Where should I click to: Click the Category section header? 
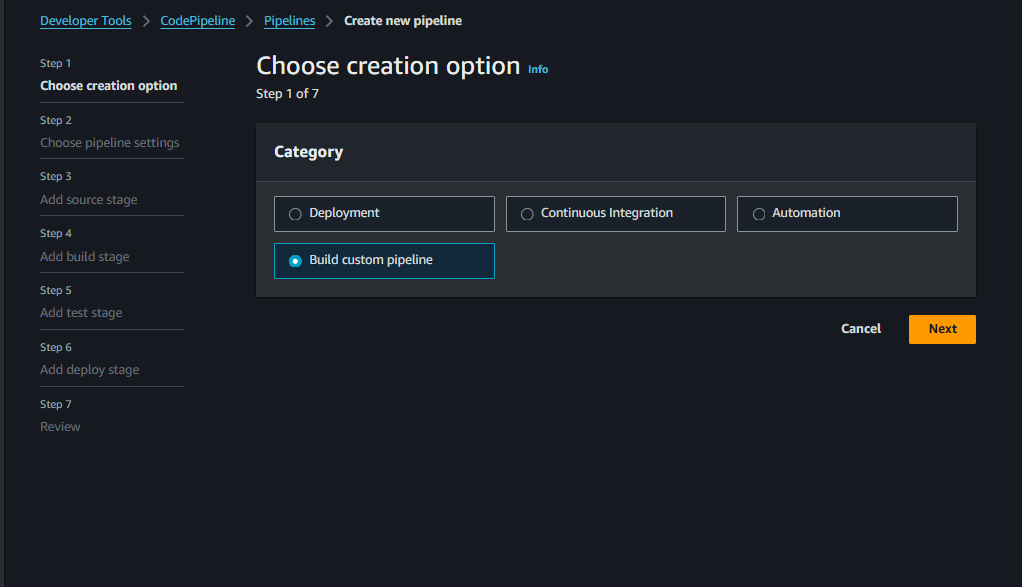(x=308, y=152)
